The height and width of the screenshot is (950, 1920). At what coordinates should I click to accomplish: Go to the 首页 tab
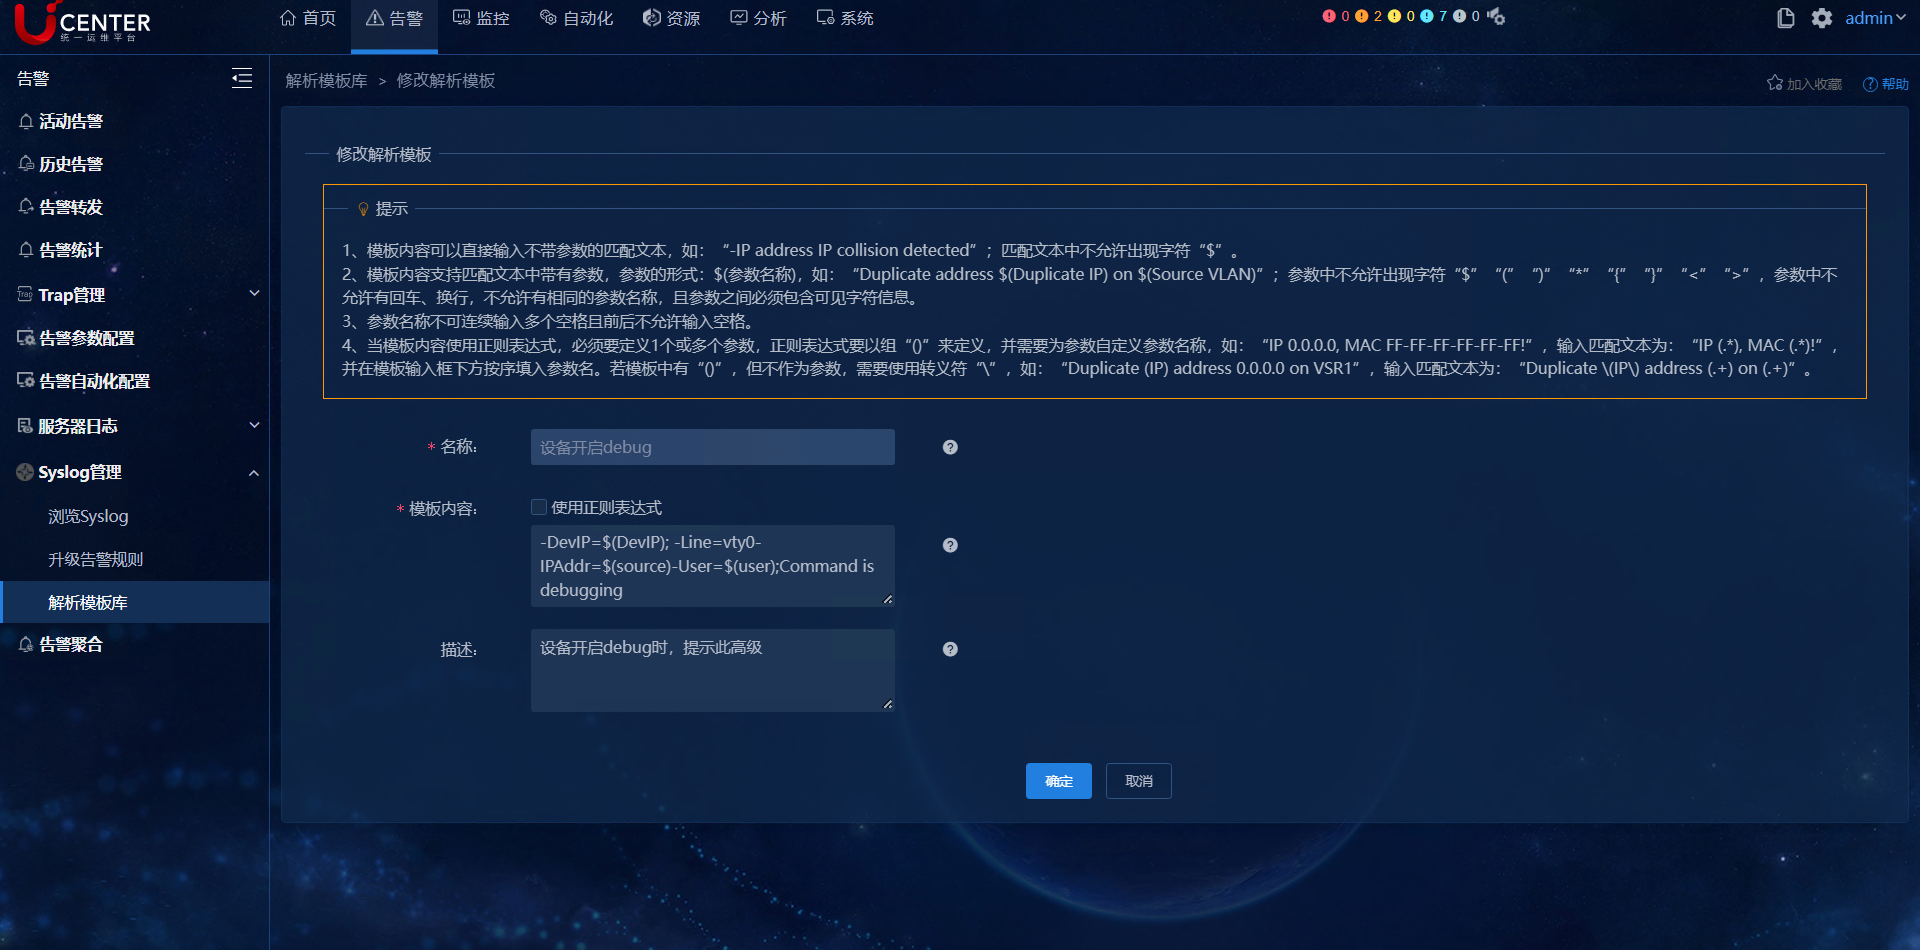308,18
